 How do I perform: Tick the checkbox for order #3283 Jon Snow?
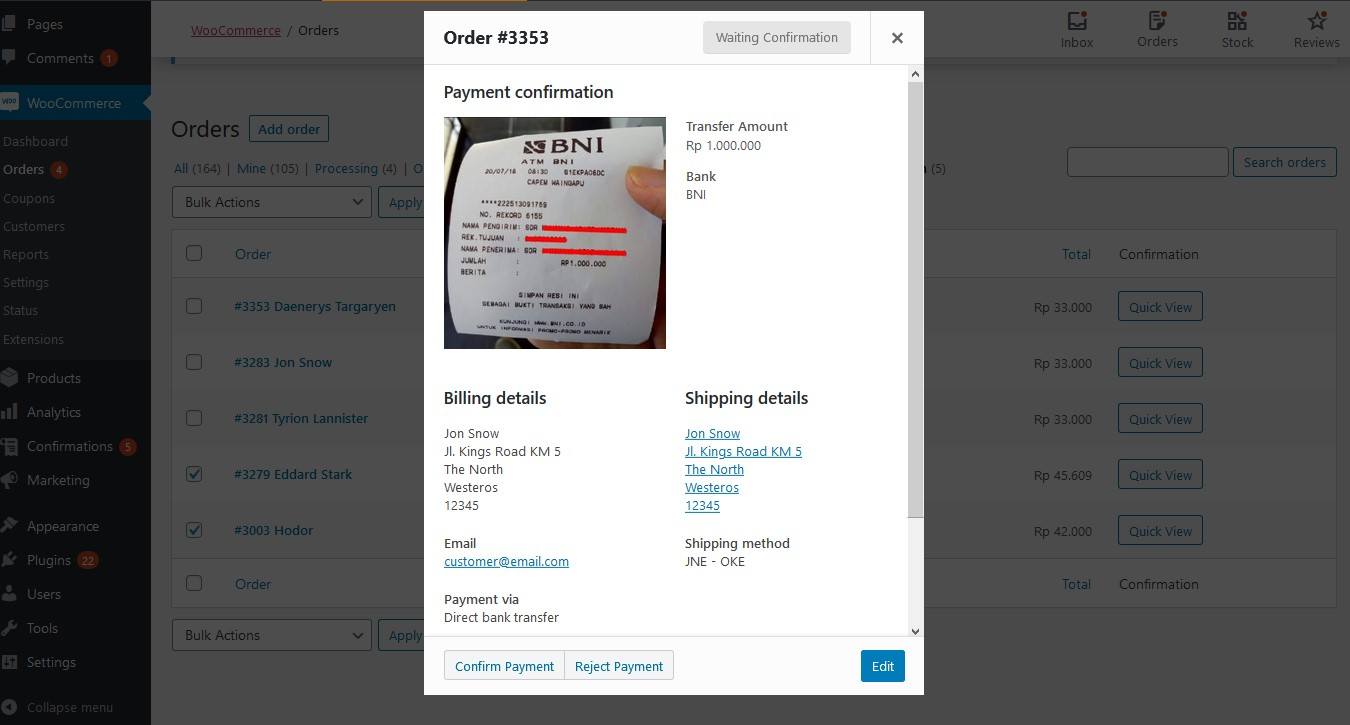194,362
